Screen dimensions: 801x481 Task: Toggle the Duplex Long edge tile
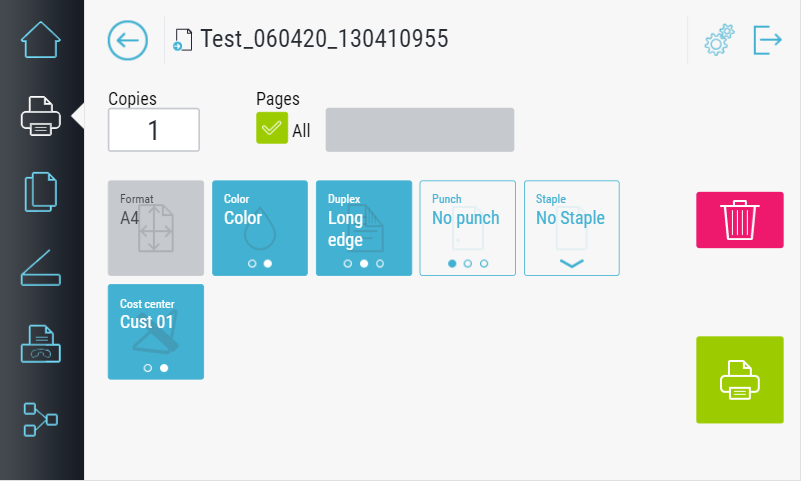pyautogui.click(x=364, y=228)
